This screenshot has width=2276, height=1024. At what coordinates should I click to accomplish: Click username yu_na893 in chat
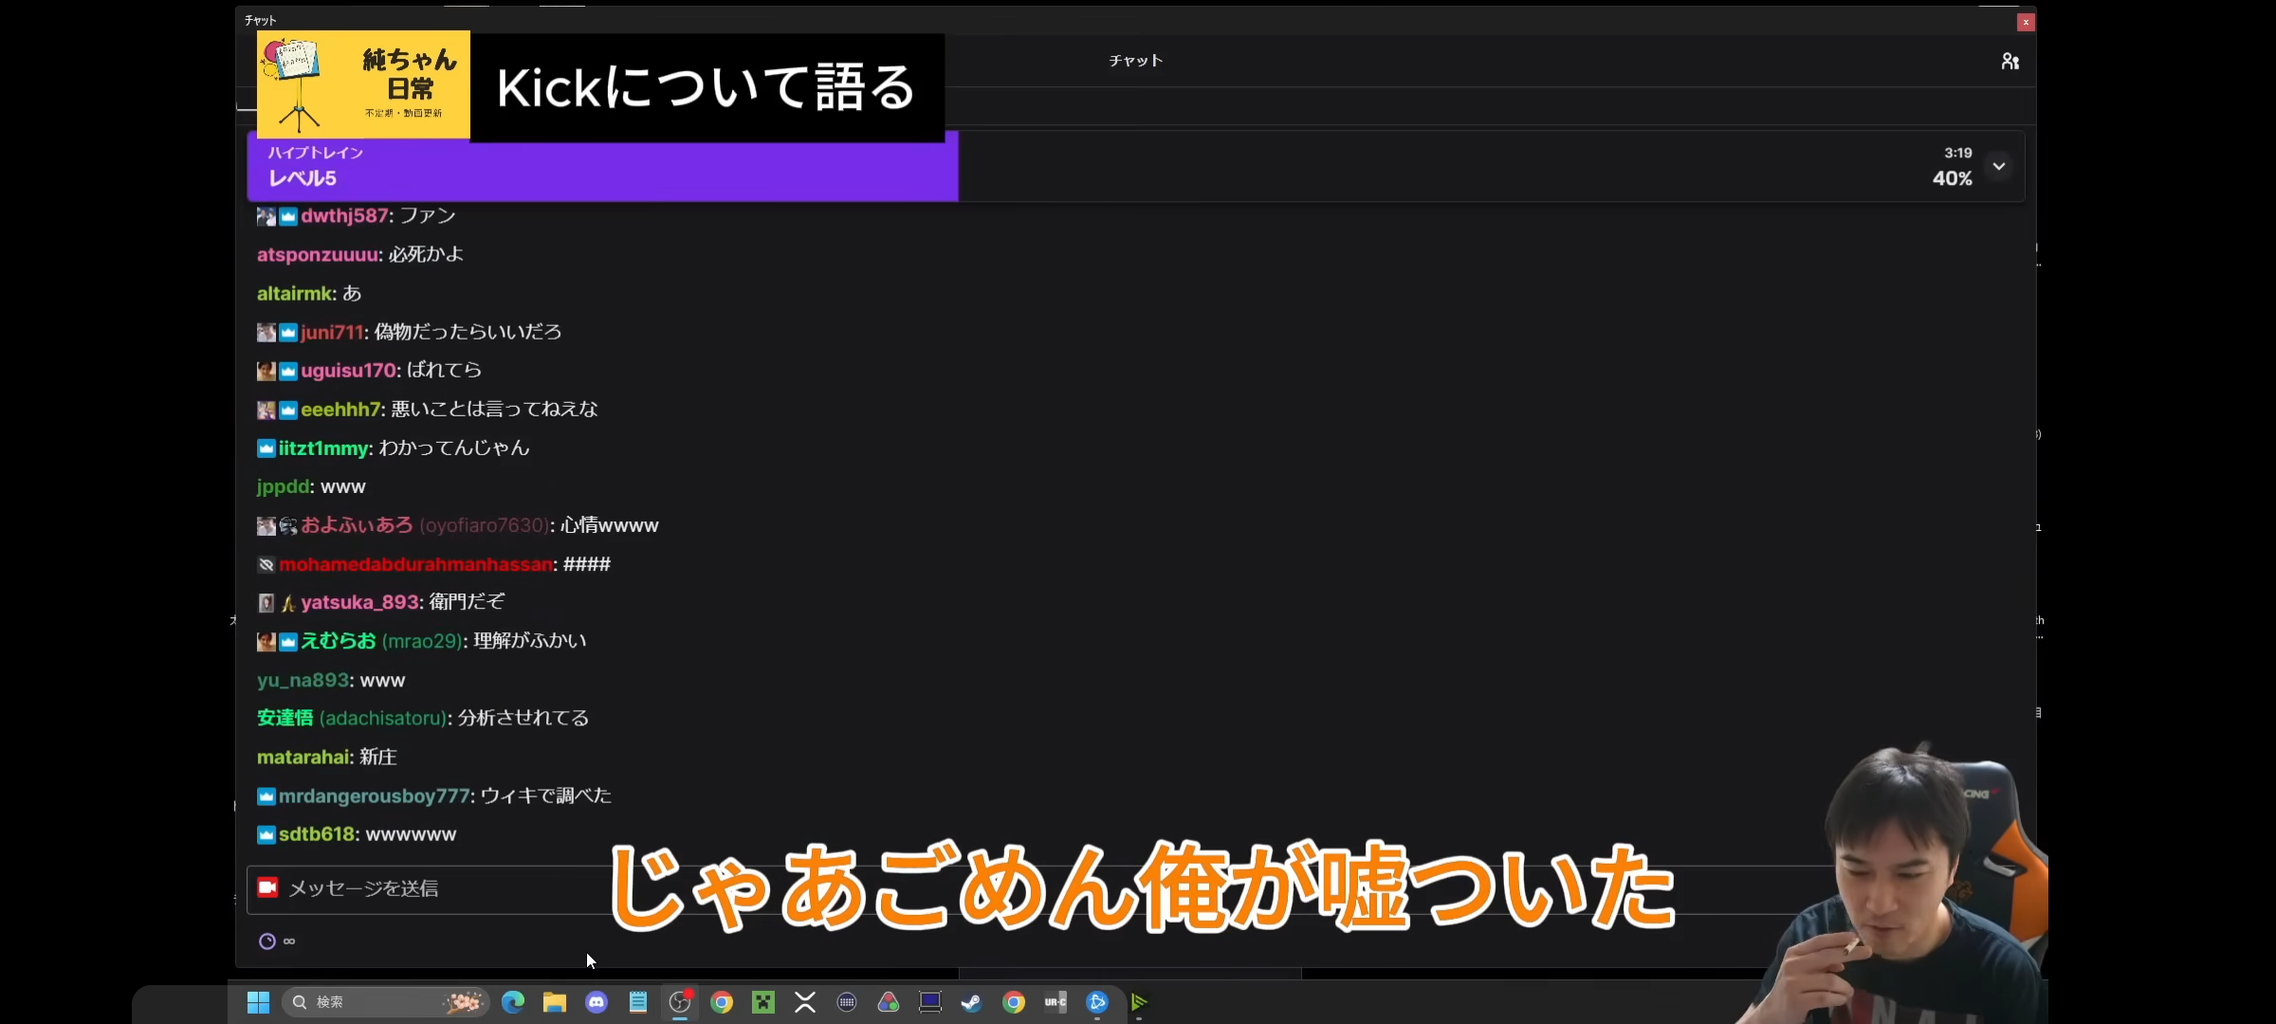303,681
